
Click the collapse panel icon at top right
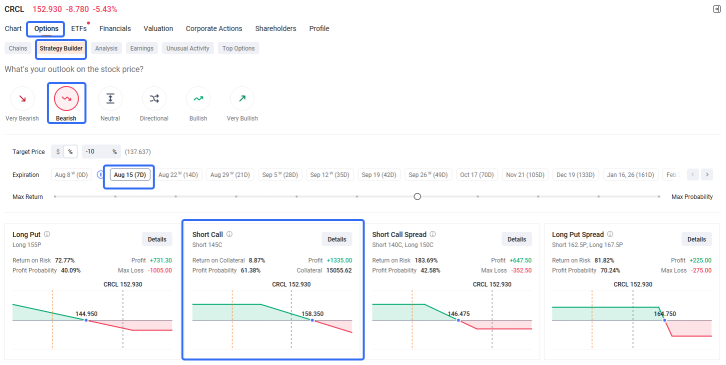(x=716, y=9)
